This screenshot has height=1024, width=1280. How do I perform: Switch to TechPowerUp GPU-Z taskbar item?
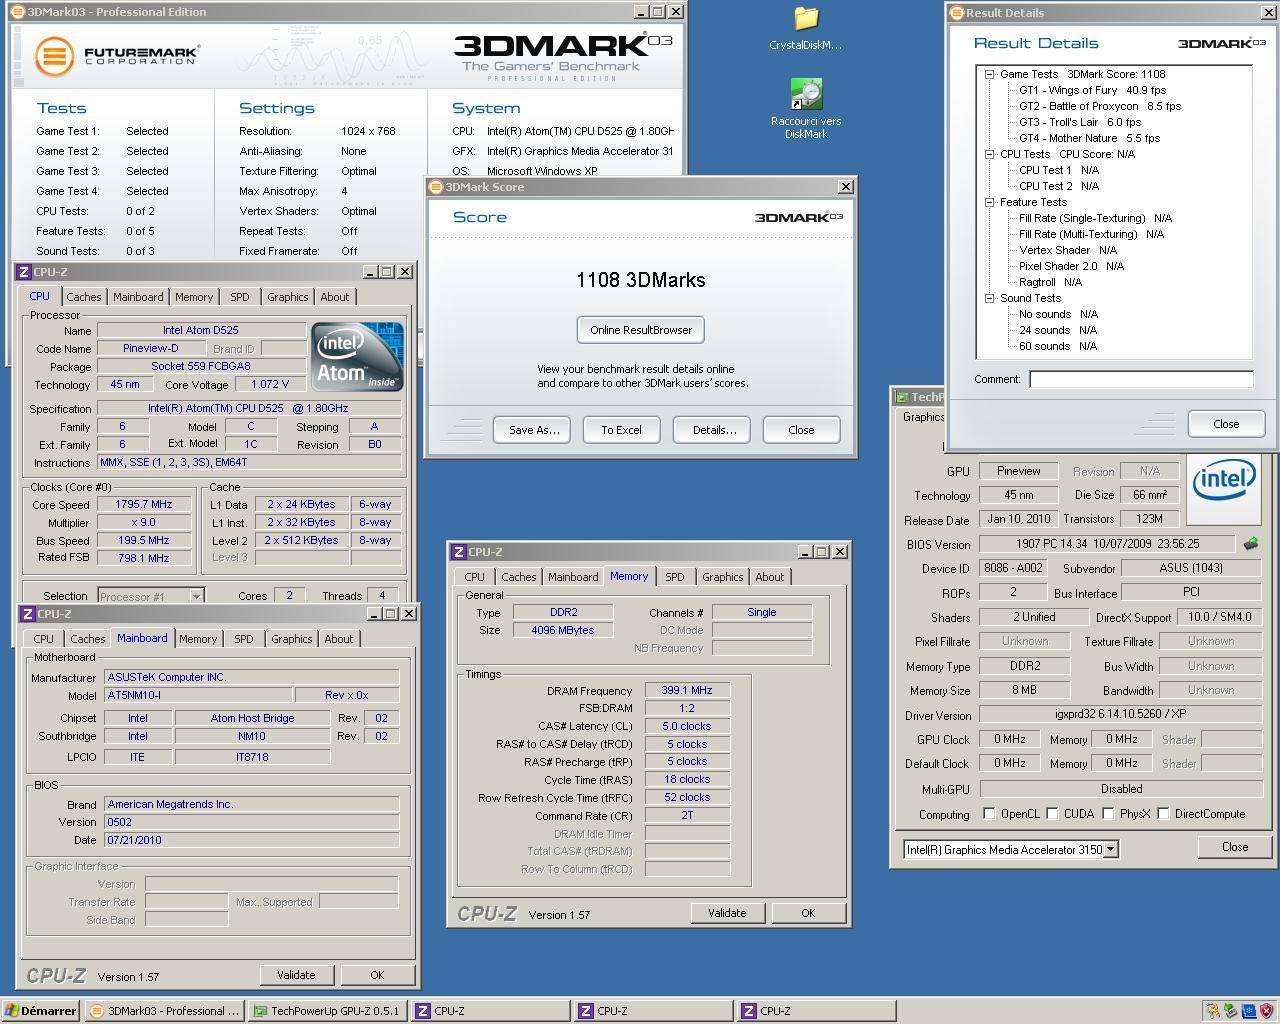click(327, 1011)
